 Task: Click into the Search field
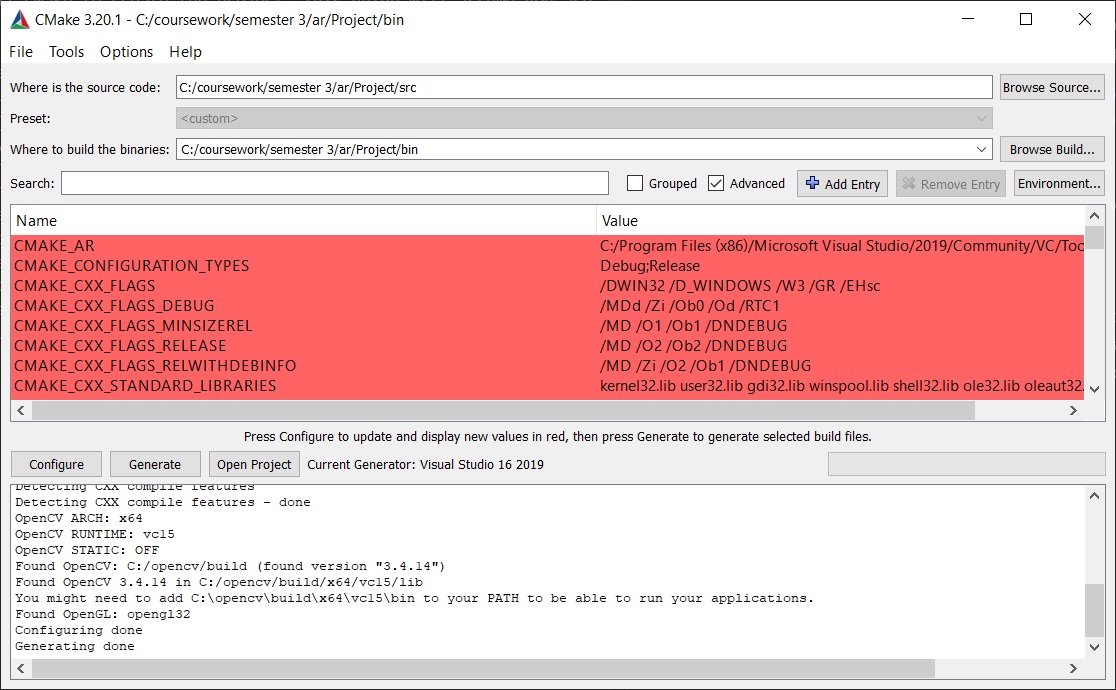[335, 183]
